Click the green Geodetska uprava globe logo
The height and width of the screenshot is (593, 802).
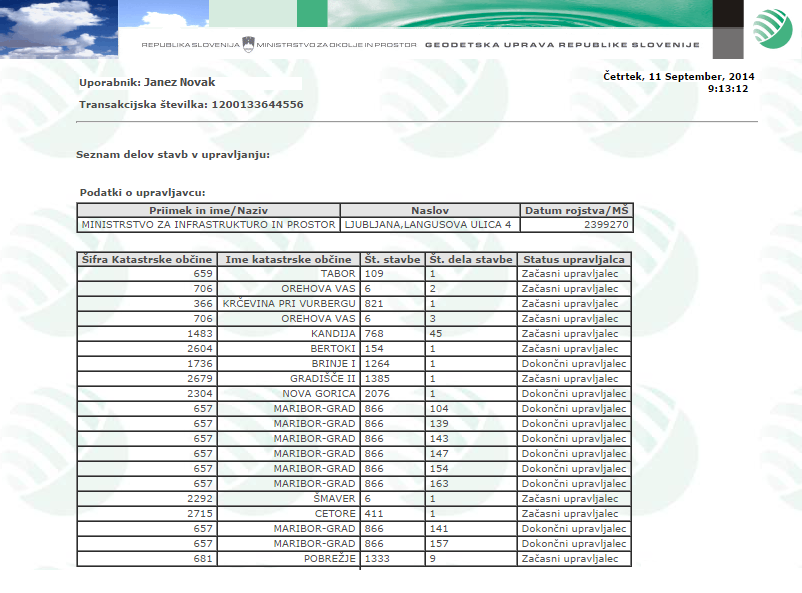(x=773, y=29)
